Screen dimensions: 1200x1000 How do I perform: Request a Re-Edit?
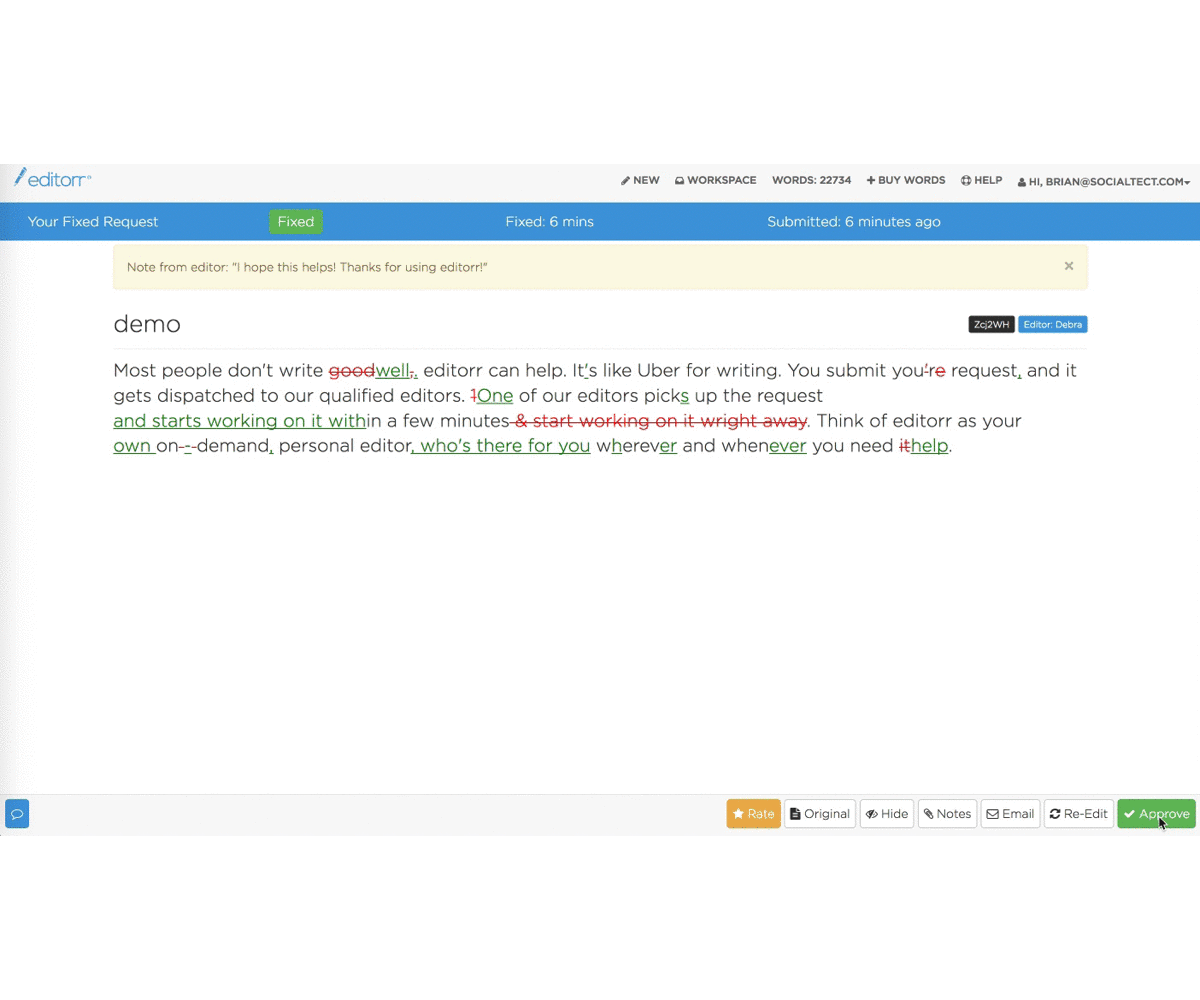tap(1079, 814)
